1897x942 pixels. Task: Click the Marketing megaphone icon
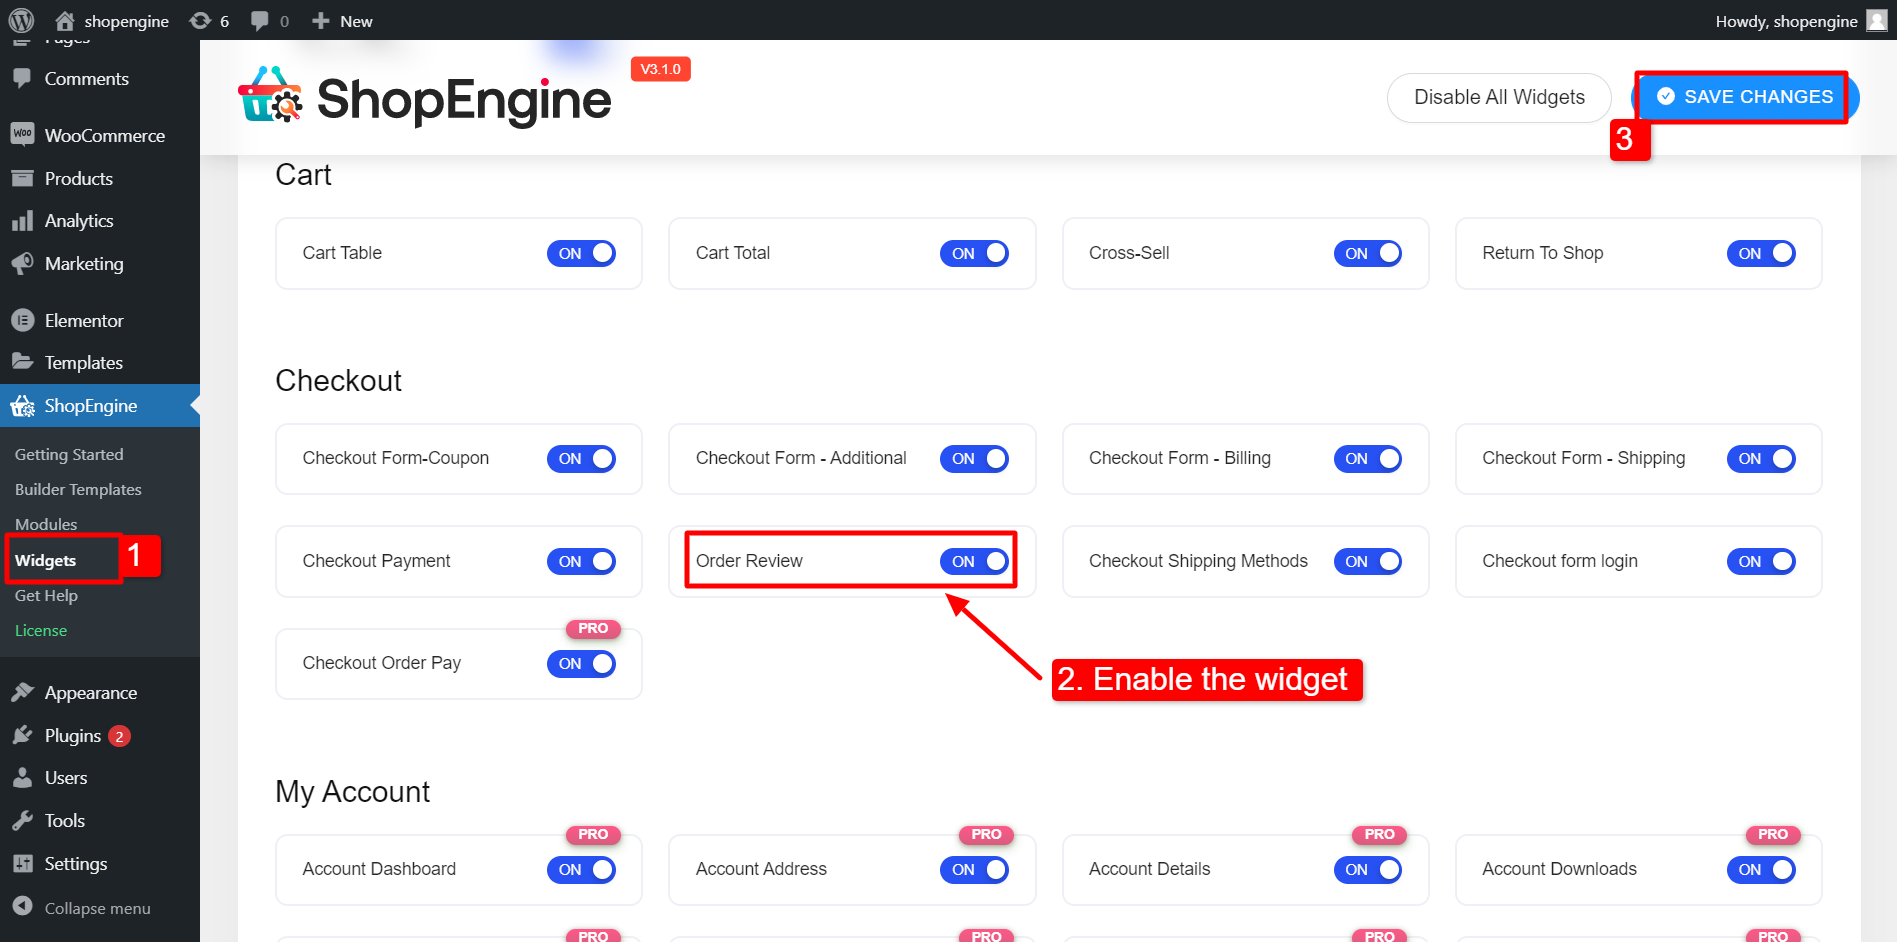tap(22, 264)
